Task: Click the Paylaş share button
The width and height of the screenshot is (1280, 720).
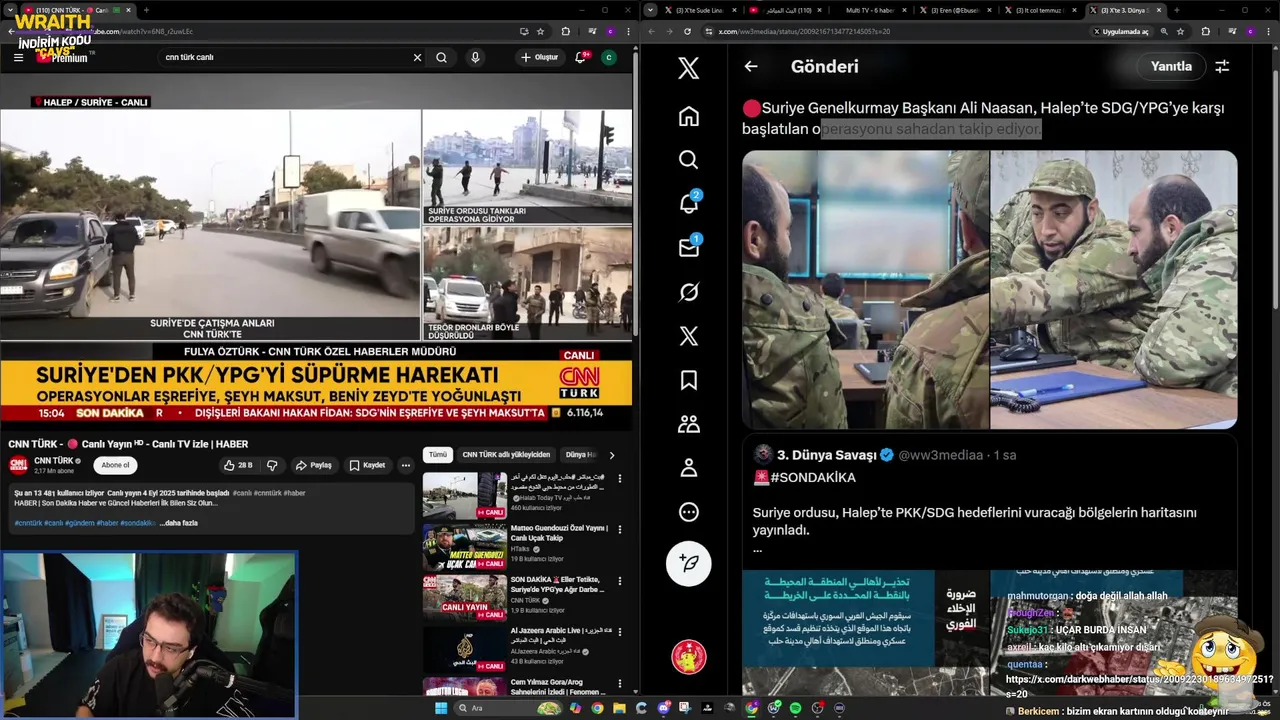Action: pyautogui.click(x=313, y=465)
